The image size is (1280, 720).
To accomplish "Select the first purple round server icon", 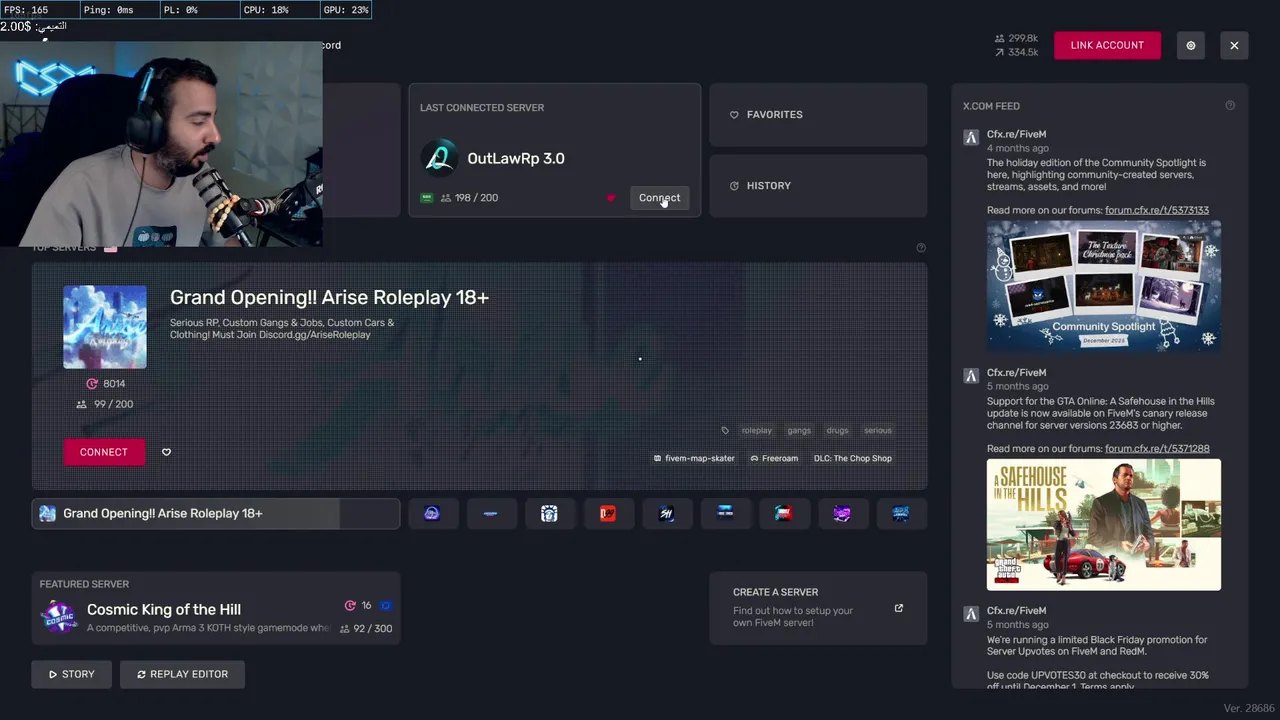I will [x=432, y=513].
